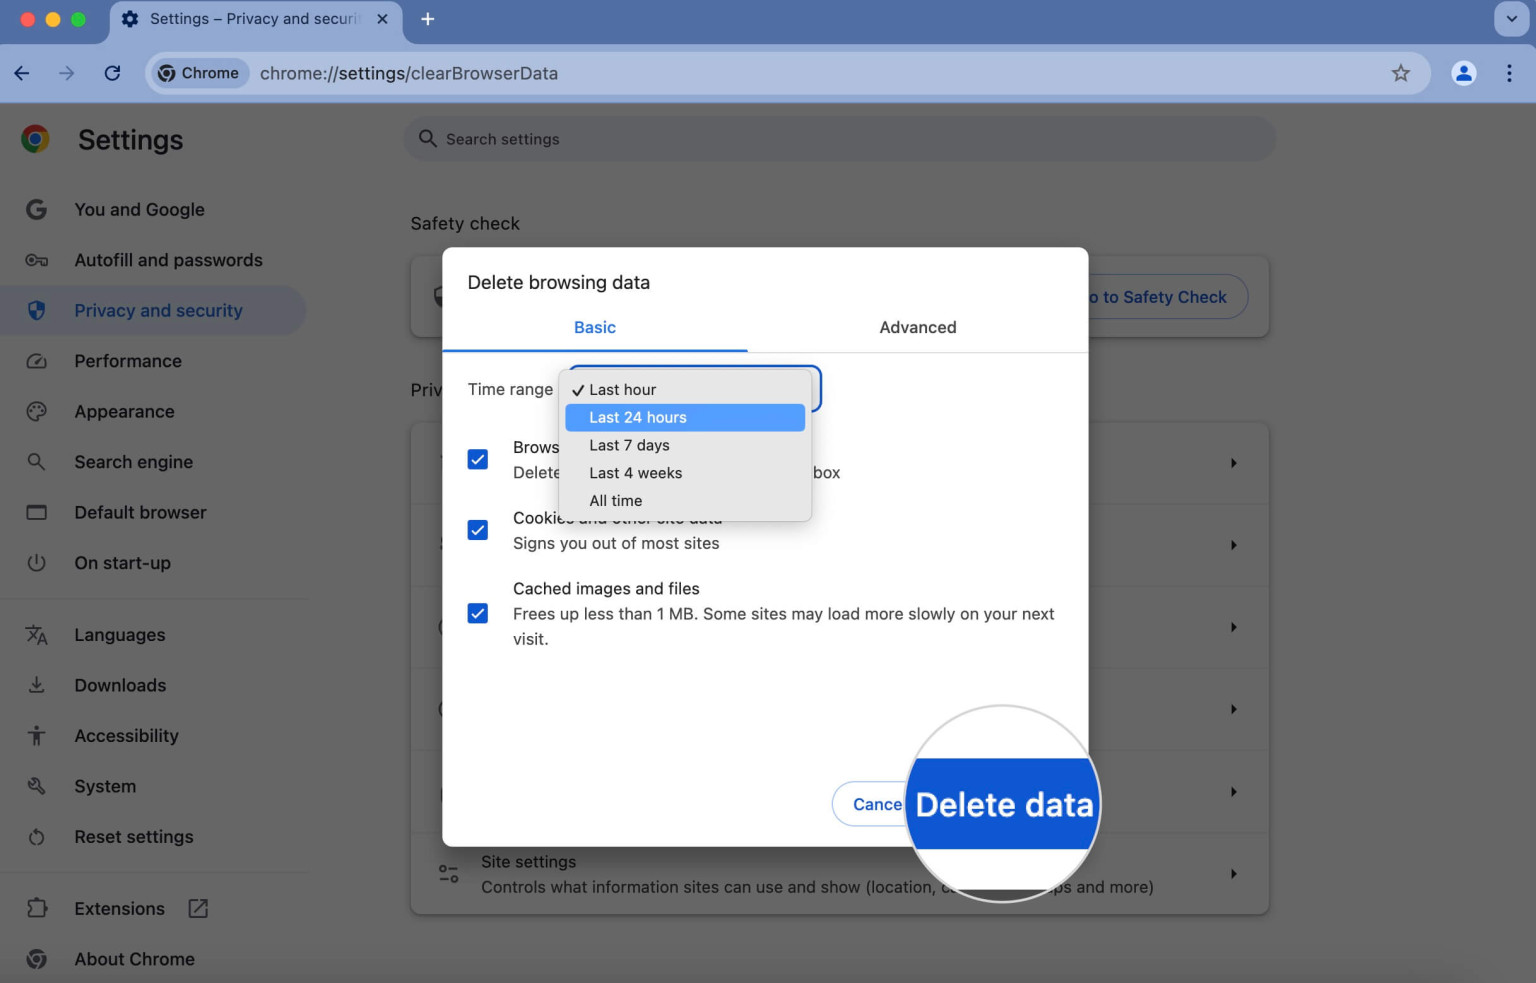1536x983 pixels.
Task: Select Last 24 hours from time range
Action: (685, 417)
